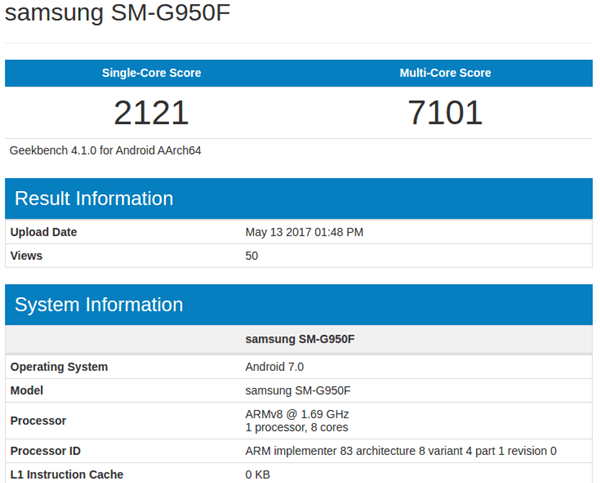Select the Model row label

pyautogui.click(x=29, y=390)
